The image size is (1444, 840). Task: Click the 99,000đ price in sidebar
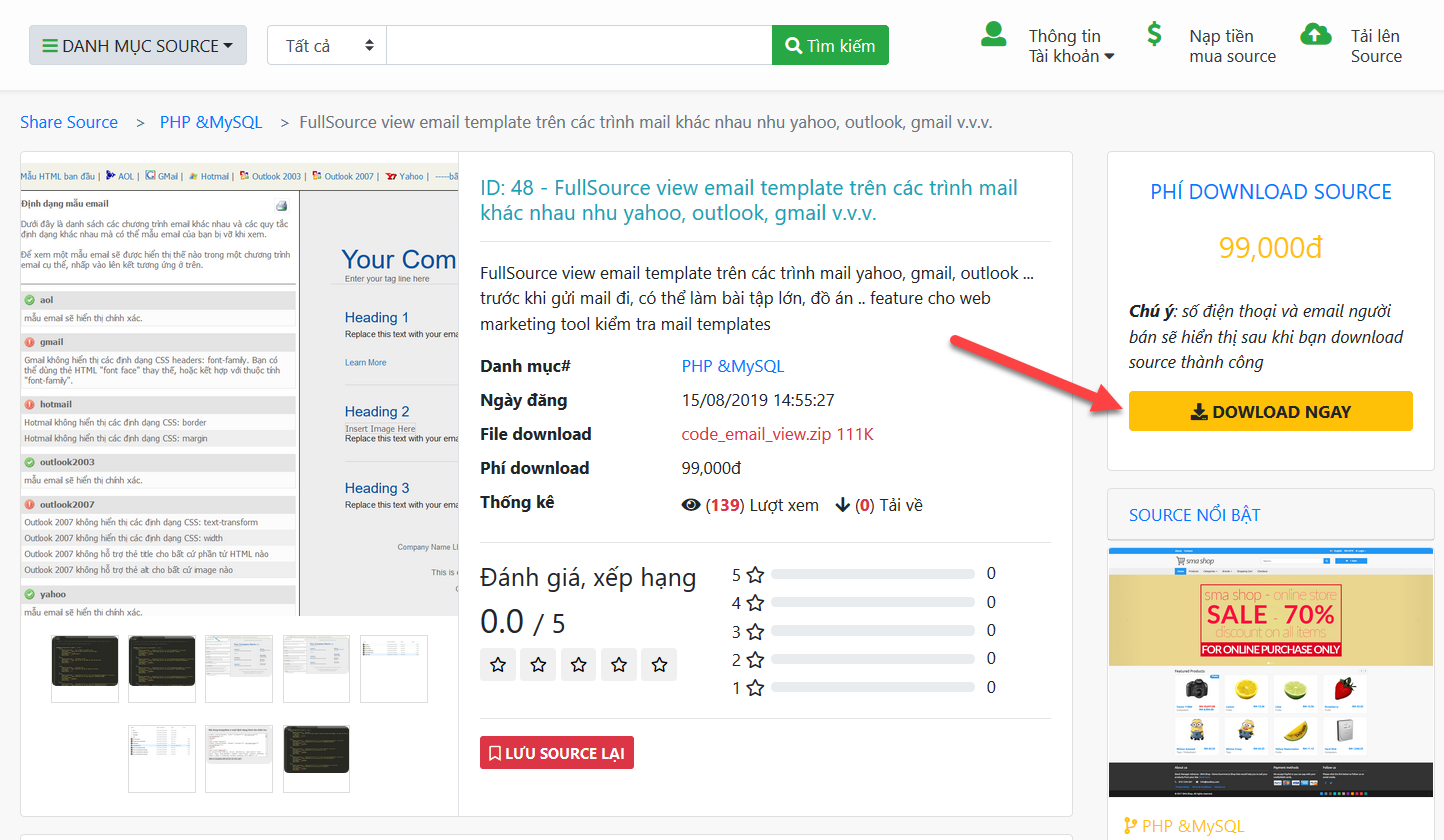click(1270, 248)
